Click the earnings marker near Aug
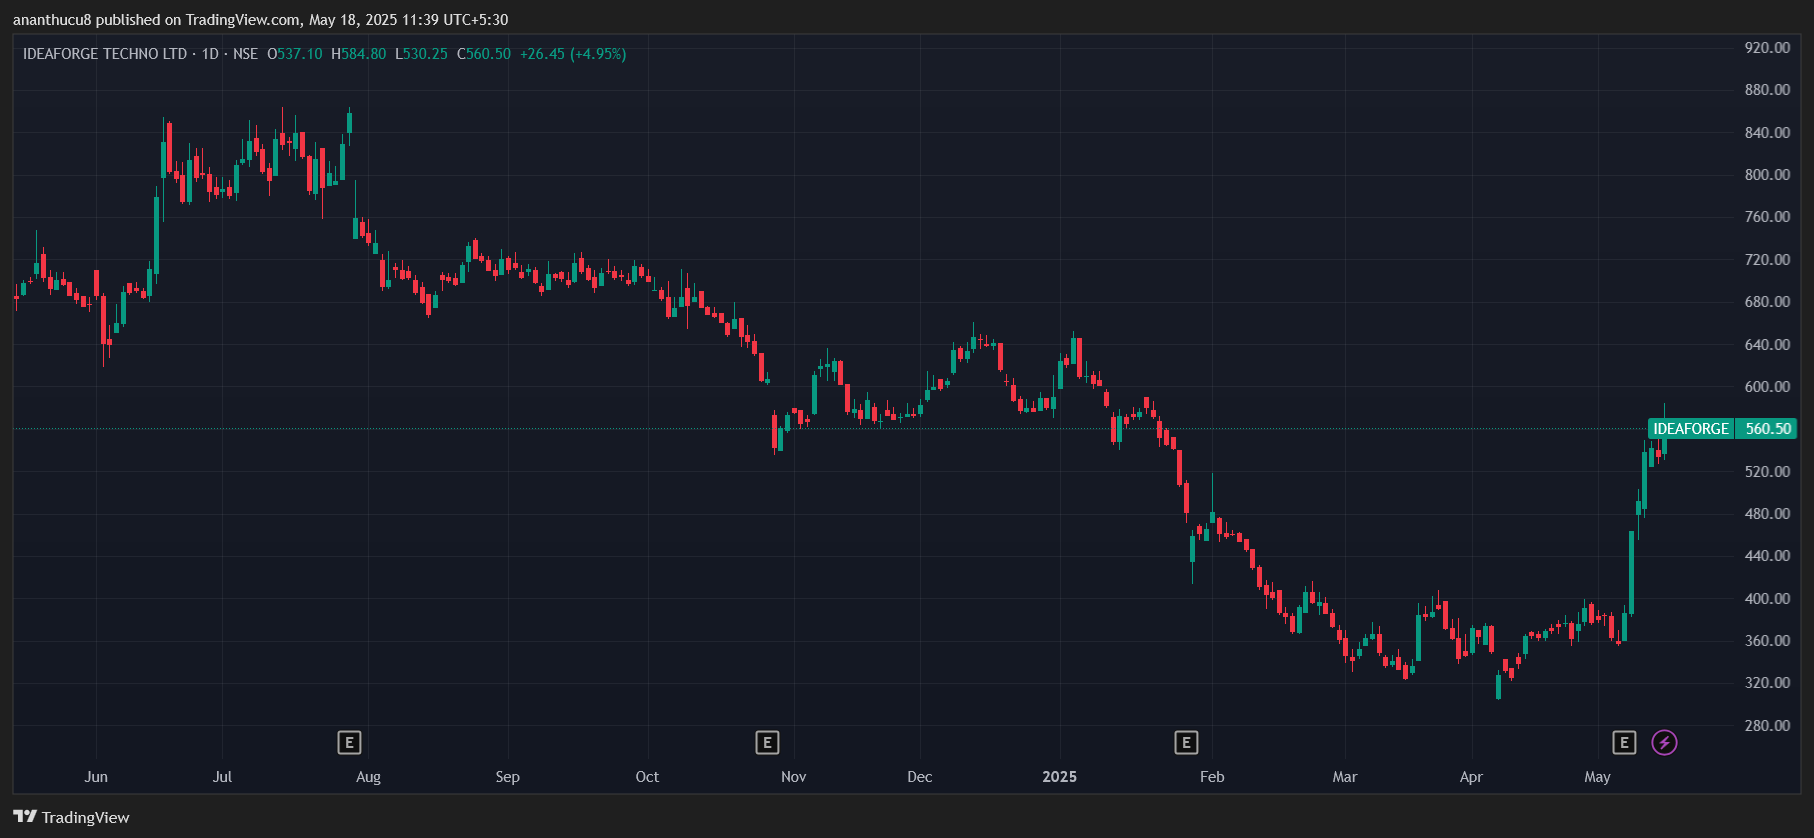Viewport: 1814px width, 838px height. 348,742
